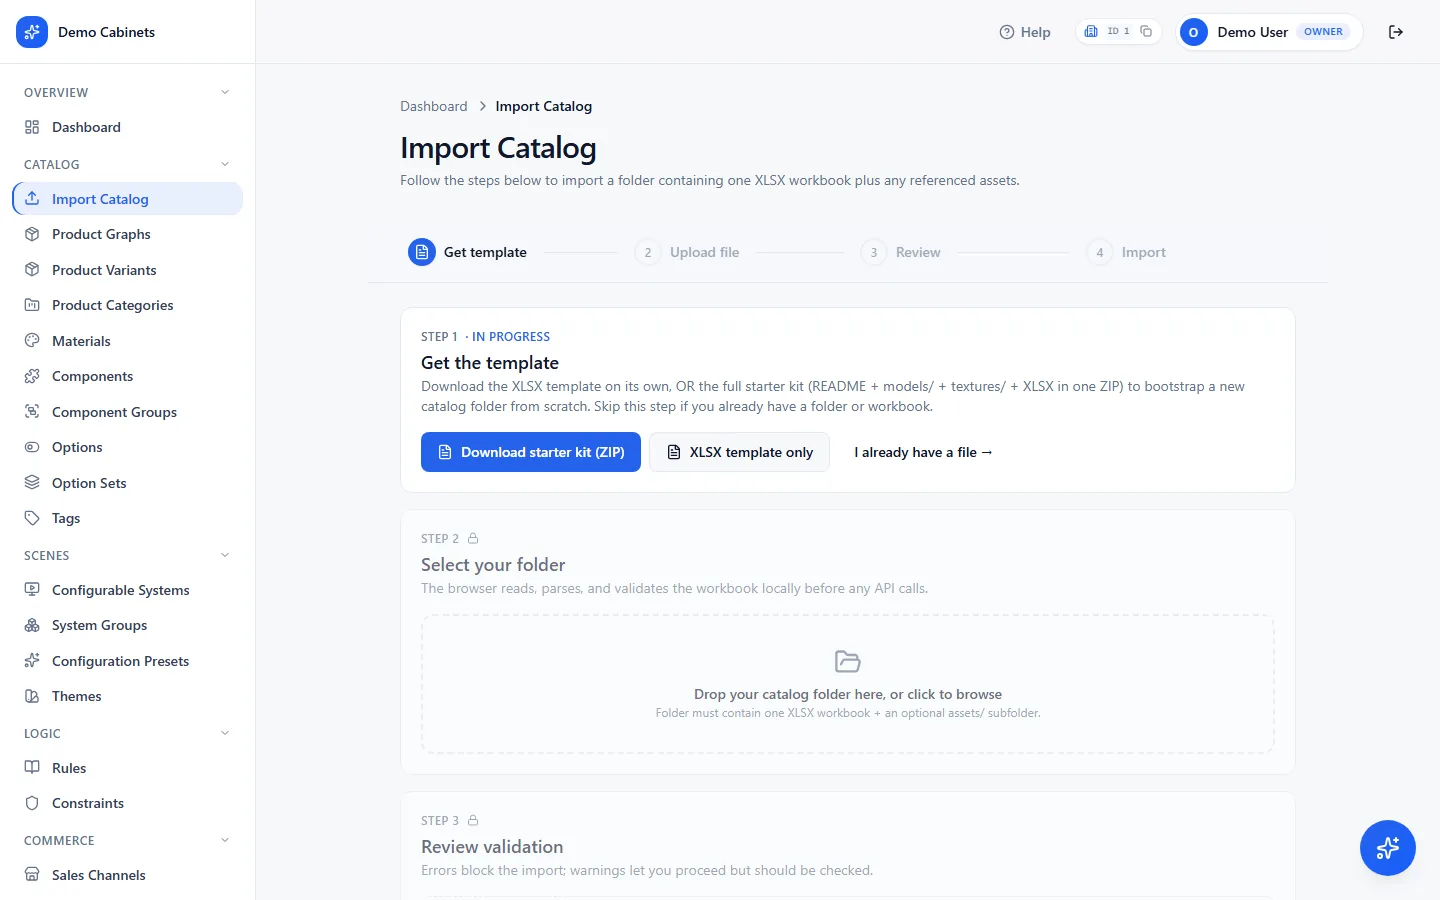Click the Product Variants icon
The height and width of the screenshot is (900, 1440).
pyautogui.click(x=32, y=270)
